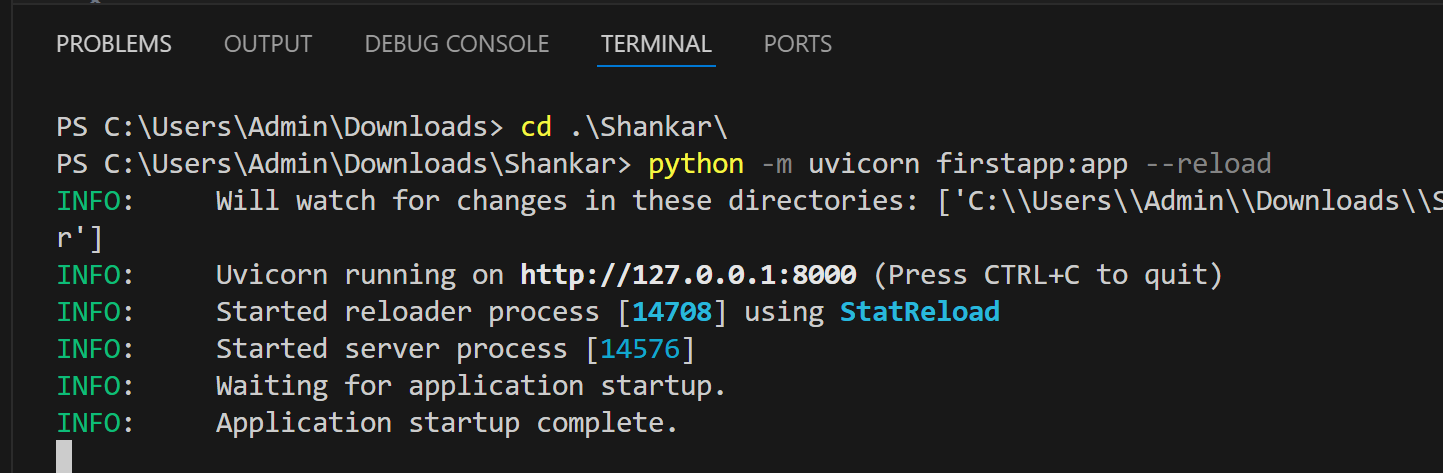Click 'Application startup complete.' line

[447, 423]
